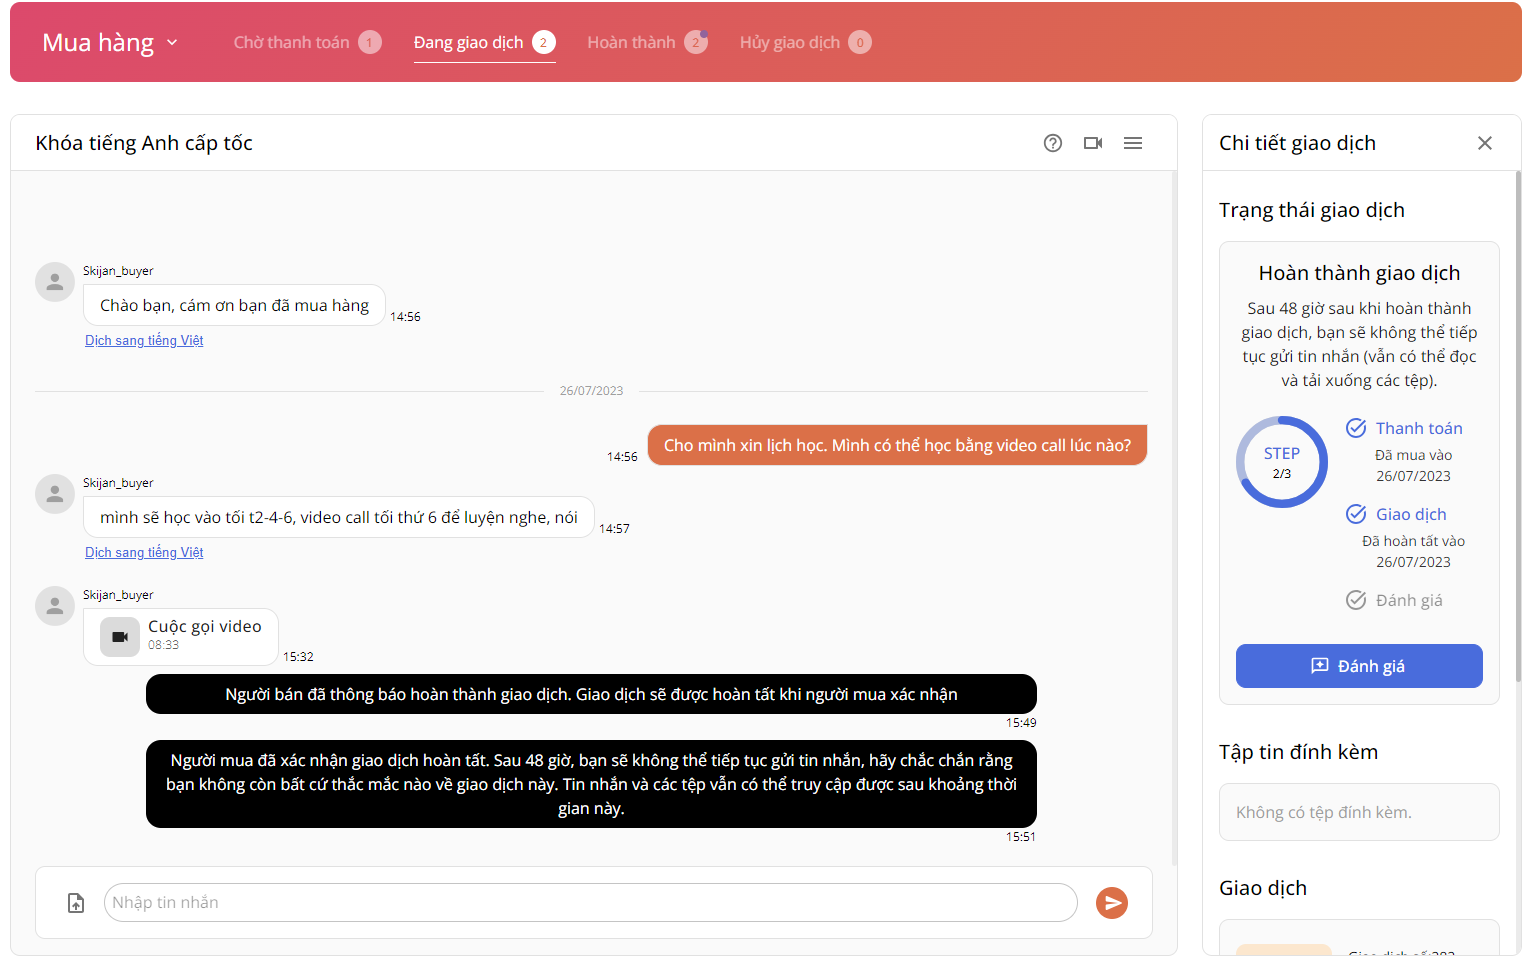Viewport: 1534px width, 972px height.
Task: Click the Tập tin đính kèm heading
Action: click(x=1298, y=752)
